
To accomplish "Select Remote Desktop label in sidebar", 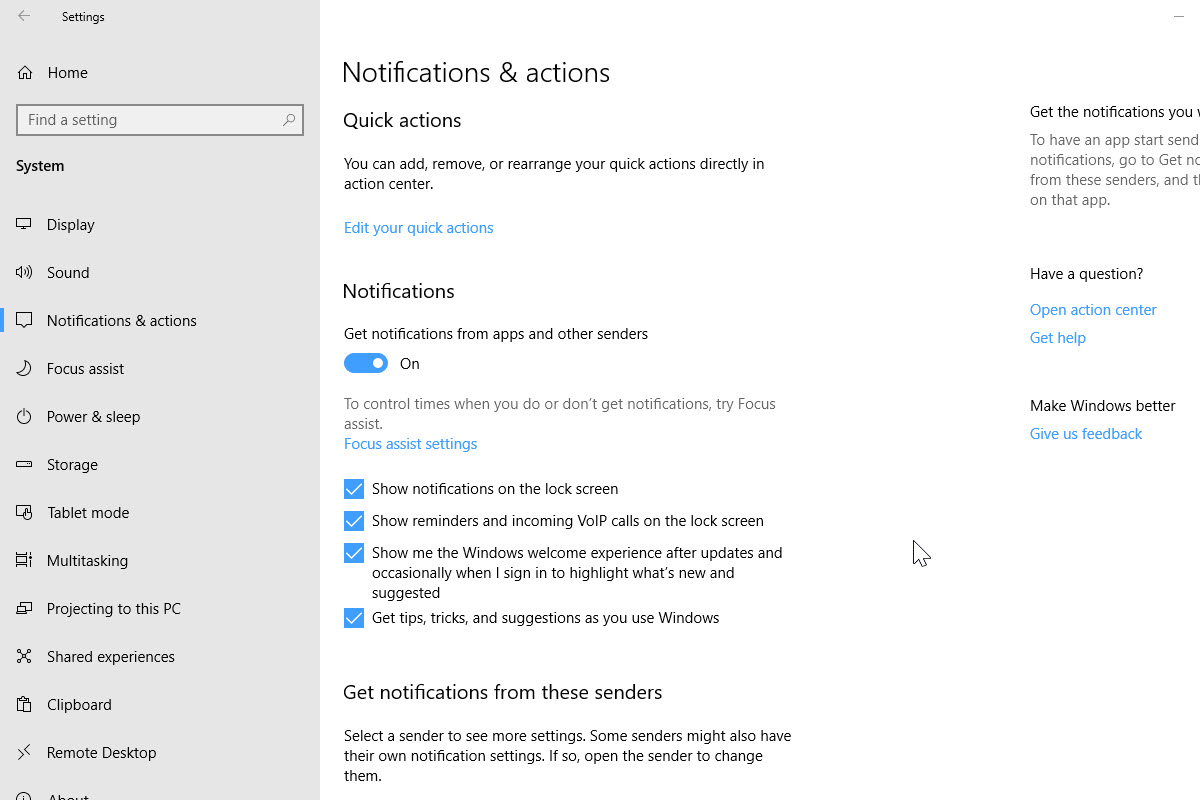I will pyautogui.click(x=102, y=752).
